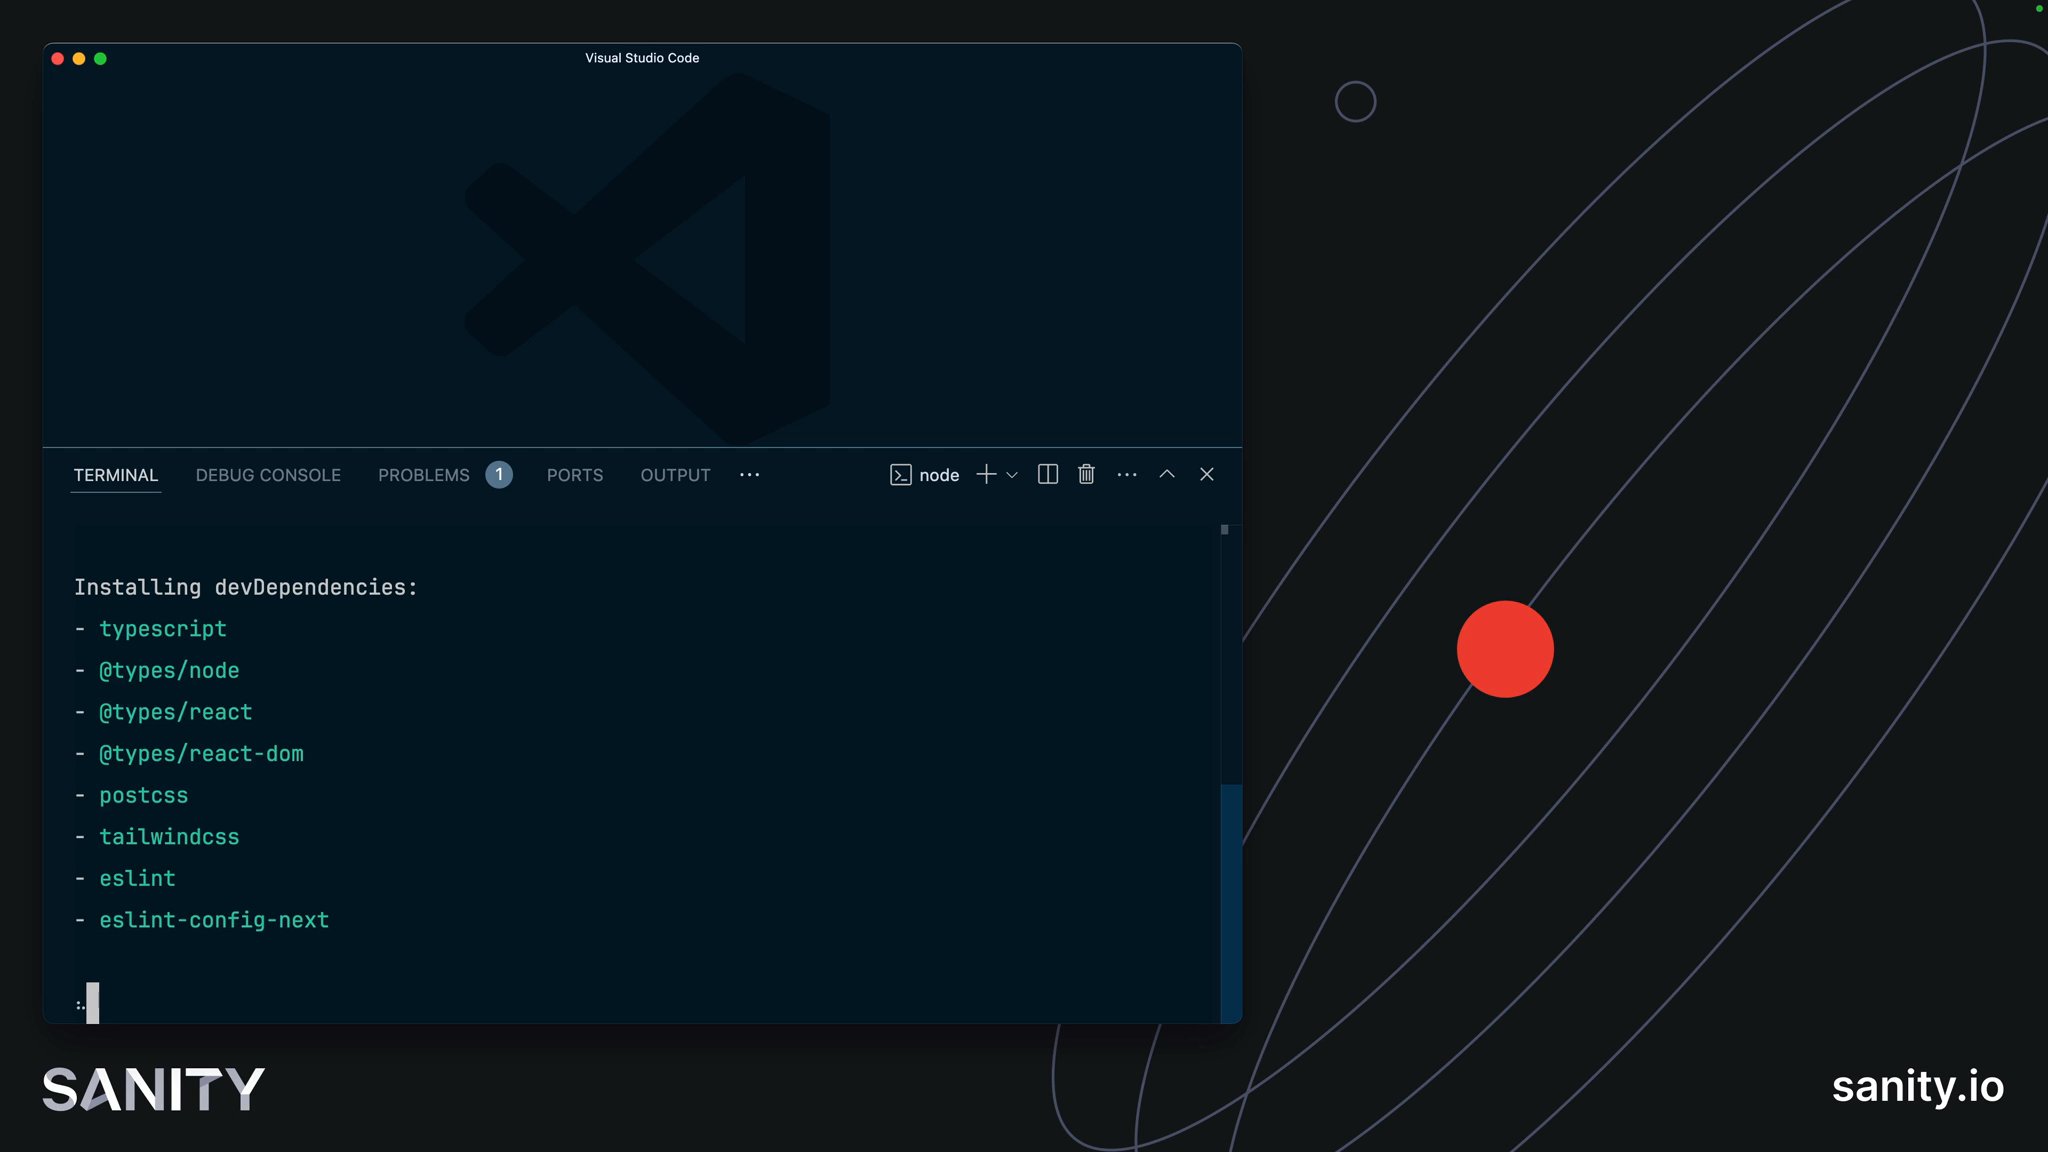Click the '@types/node' entry

click(169, 671)
